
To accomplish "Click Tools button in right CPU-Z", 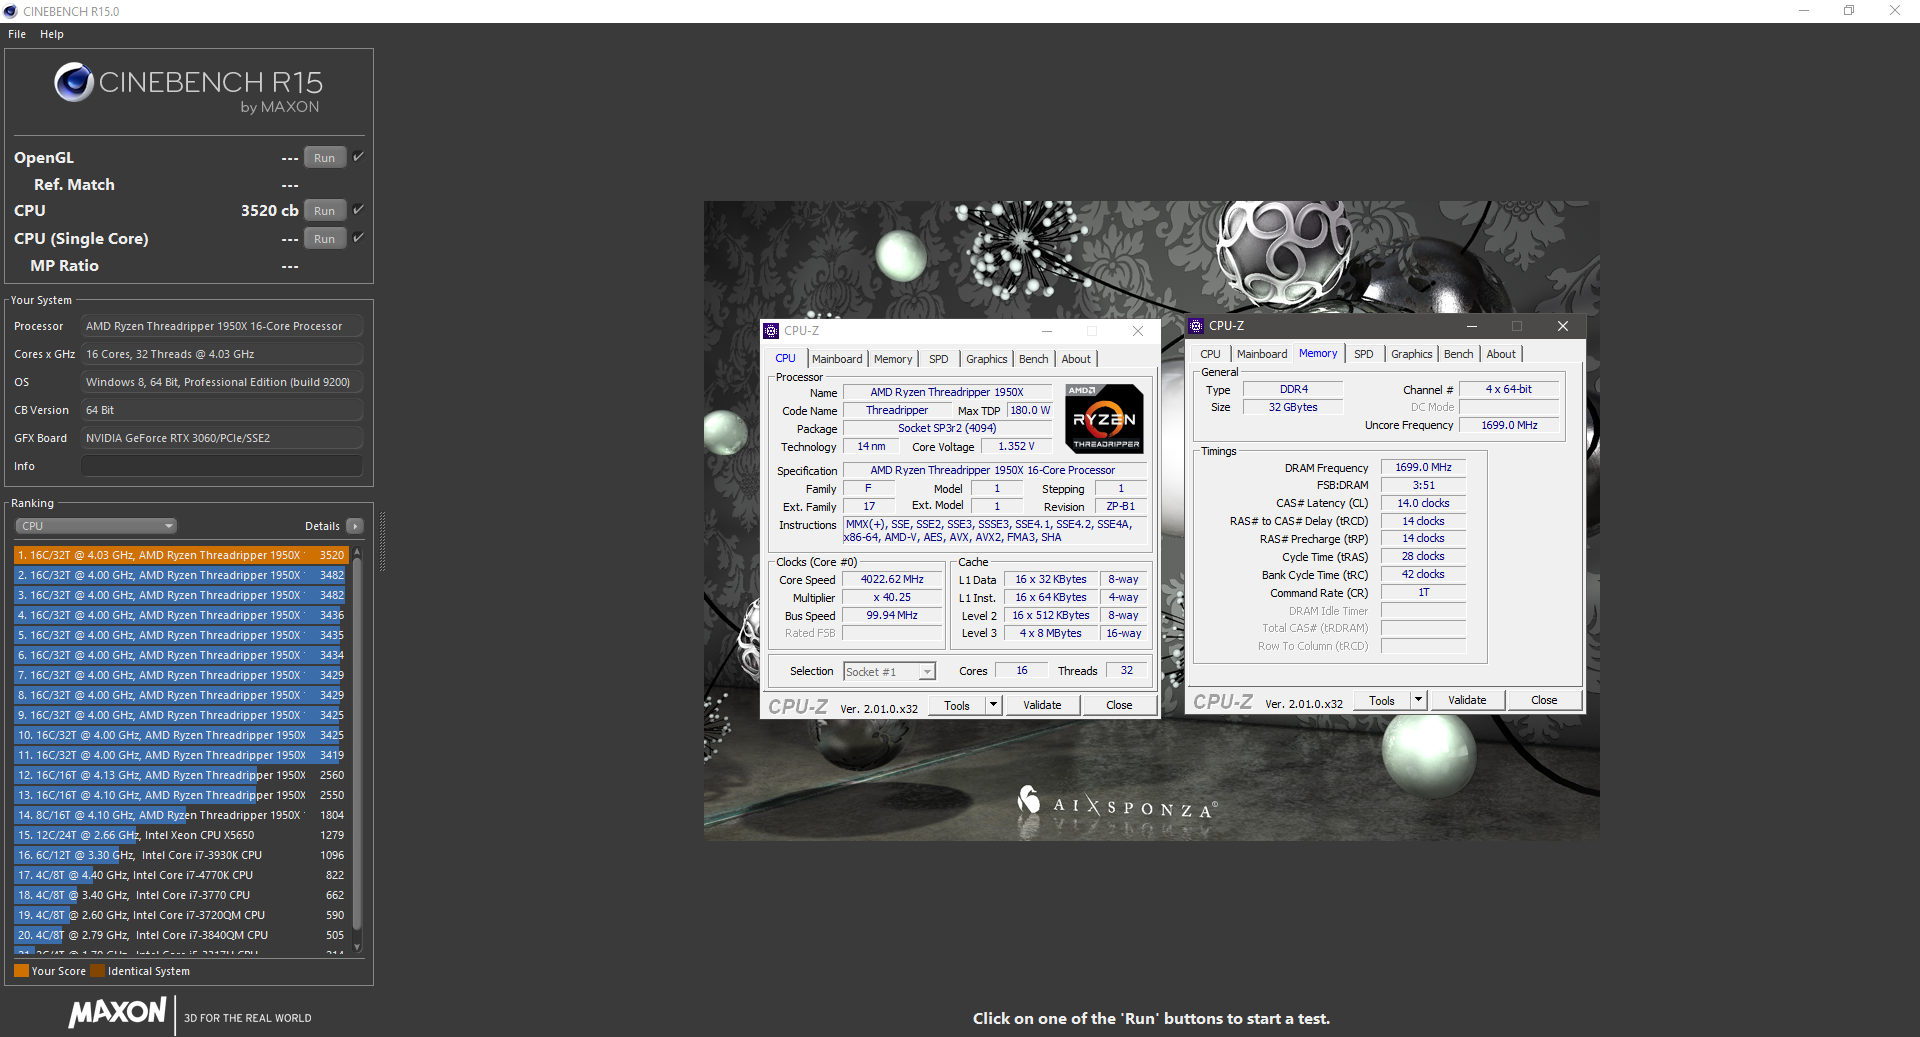I will [1382, 700].
